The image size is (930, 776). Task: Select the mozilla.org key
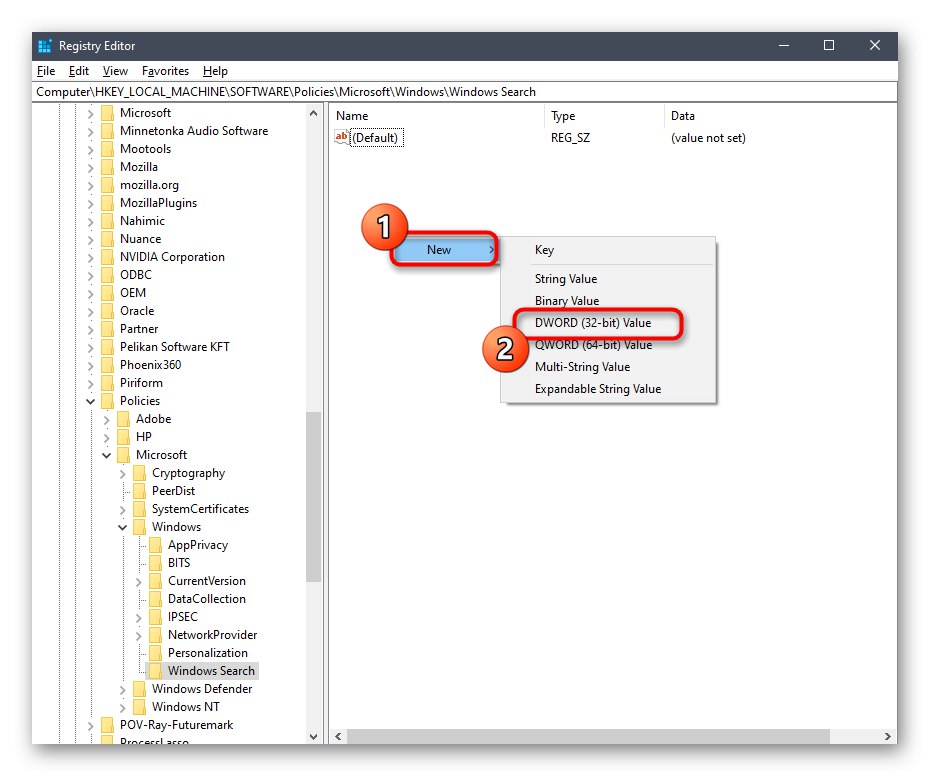(149, 185)
